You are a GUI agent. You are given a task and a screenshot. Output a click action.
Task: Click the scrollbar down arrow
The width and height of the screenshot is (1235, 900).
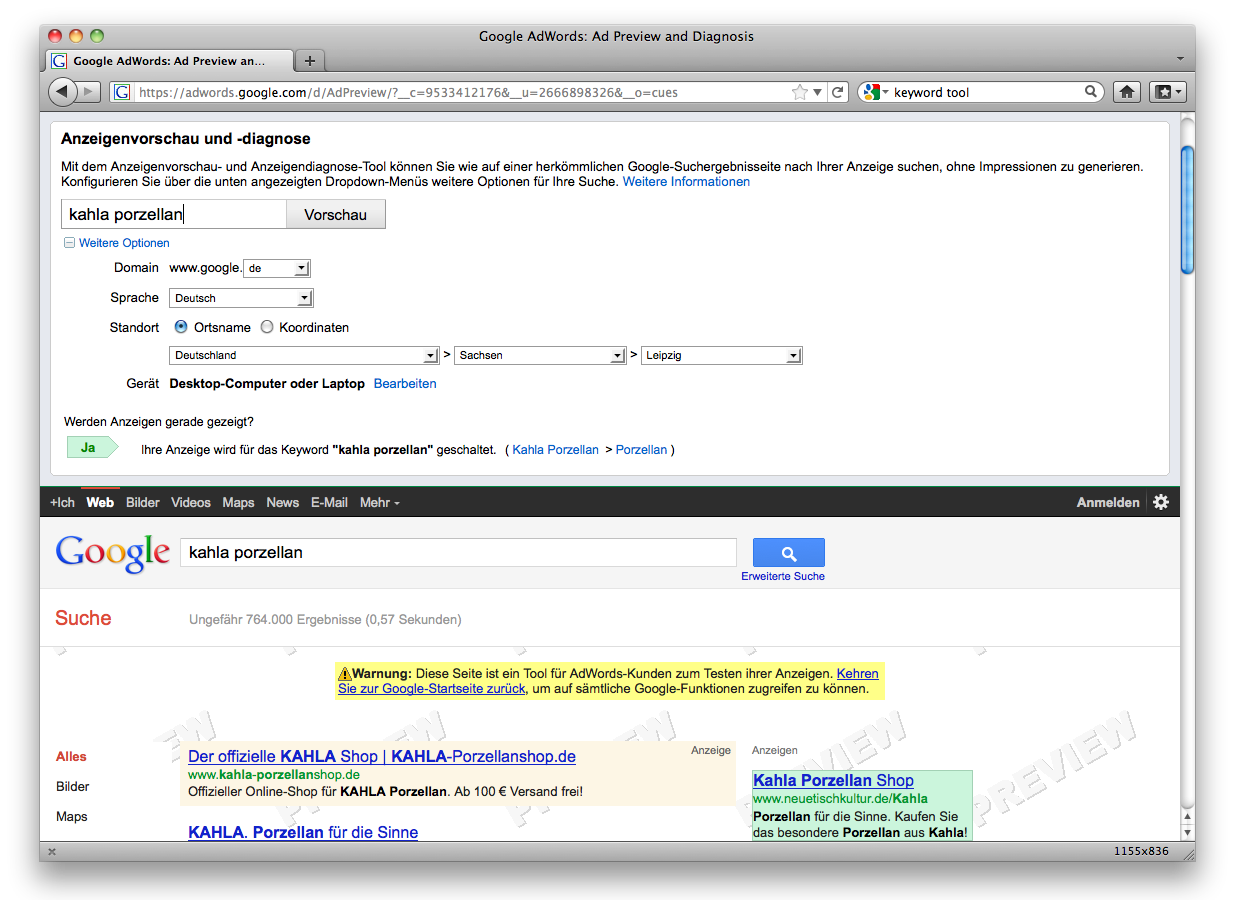tap(1187, 832)
